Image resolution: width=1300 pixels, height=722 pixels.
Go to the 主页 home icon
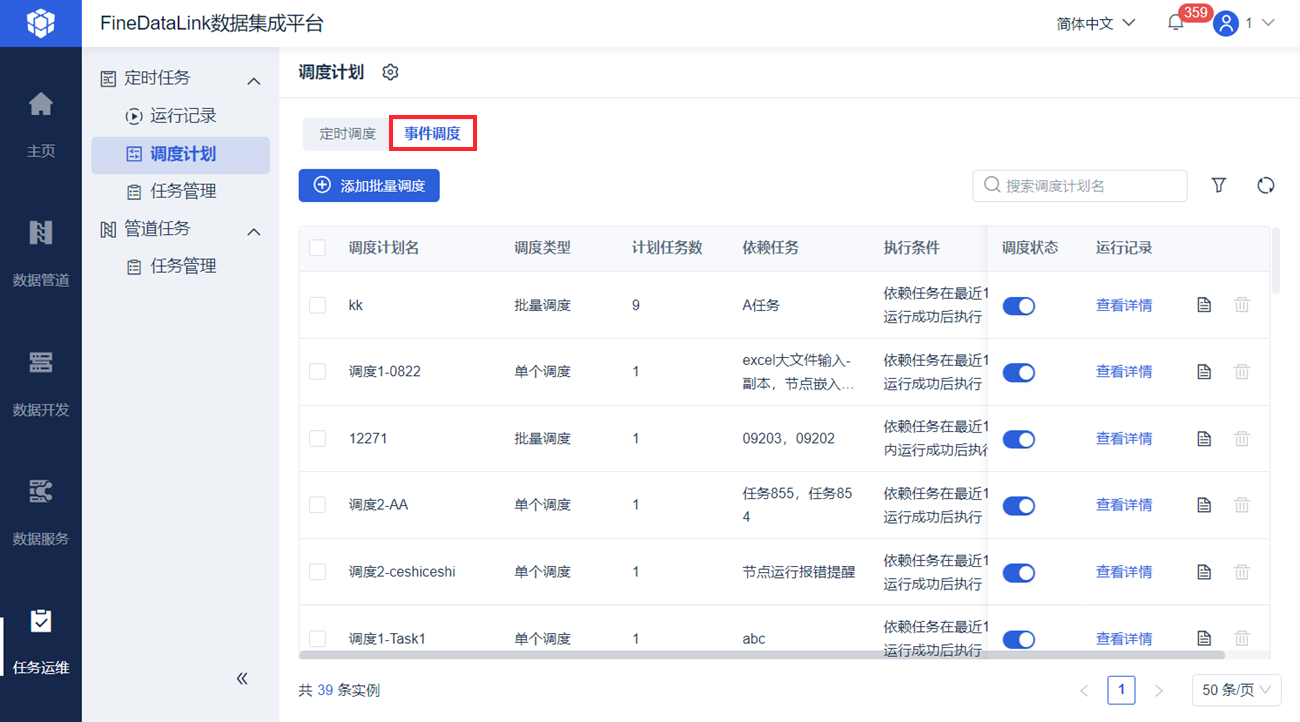(x=41, y=103)
